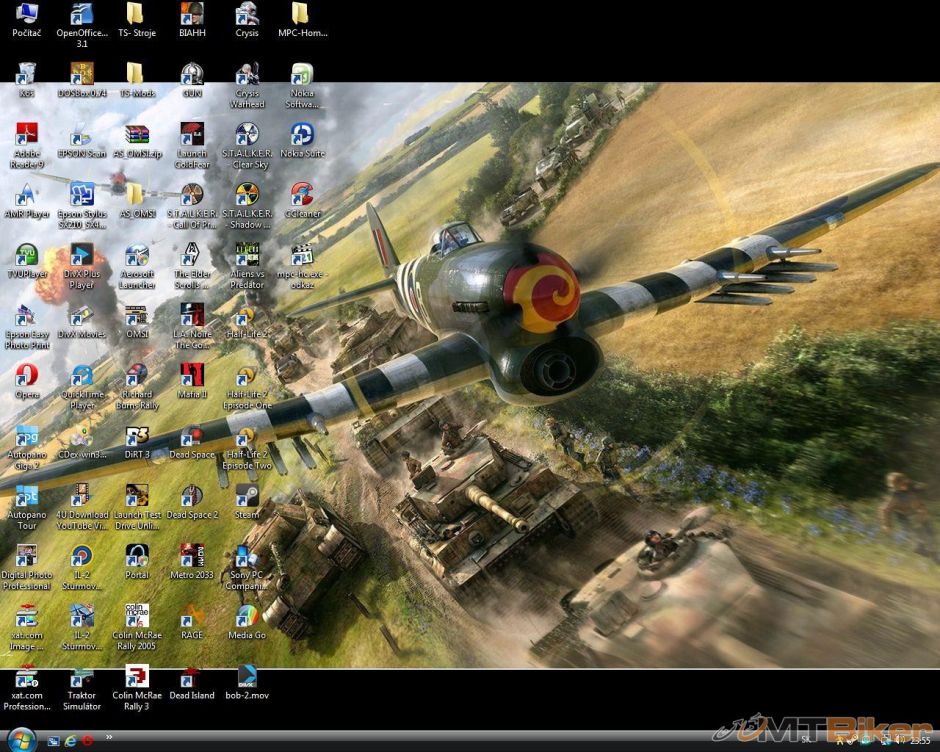
Task: Select the Portal game icon
Action: coord(137,557)
